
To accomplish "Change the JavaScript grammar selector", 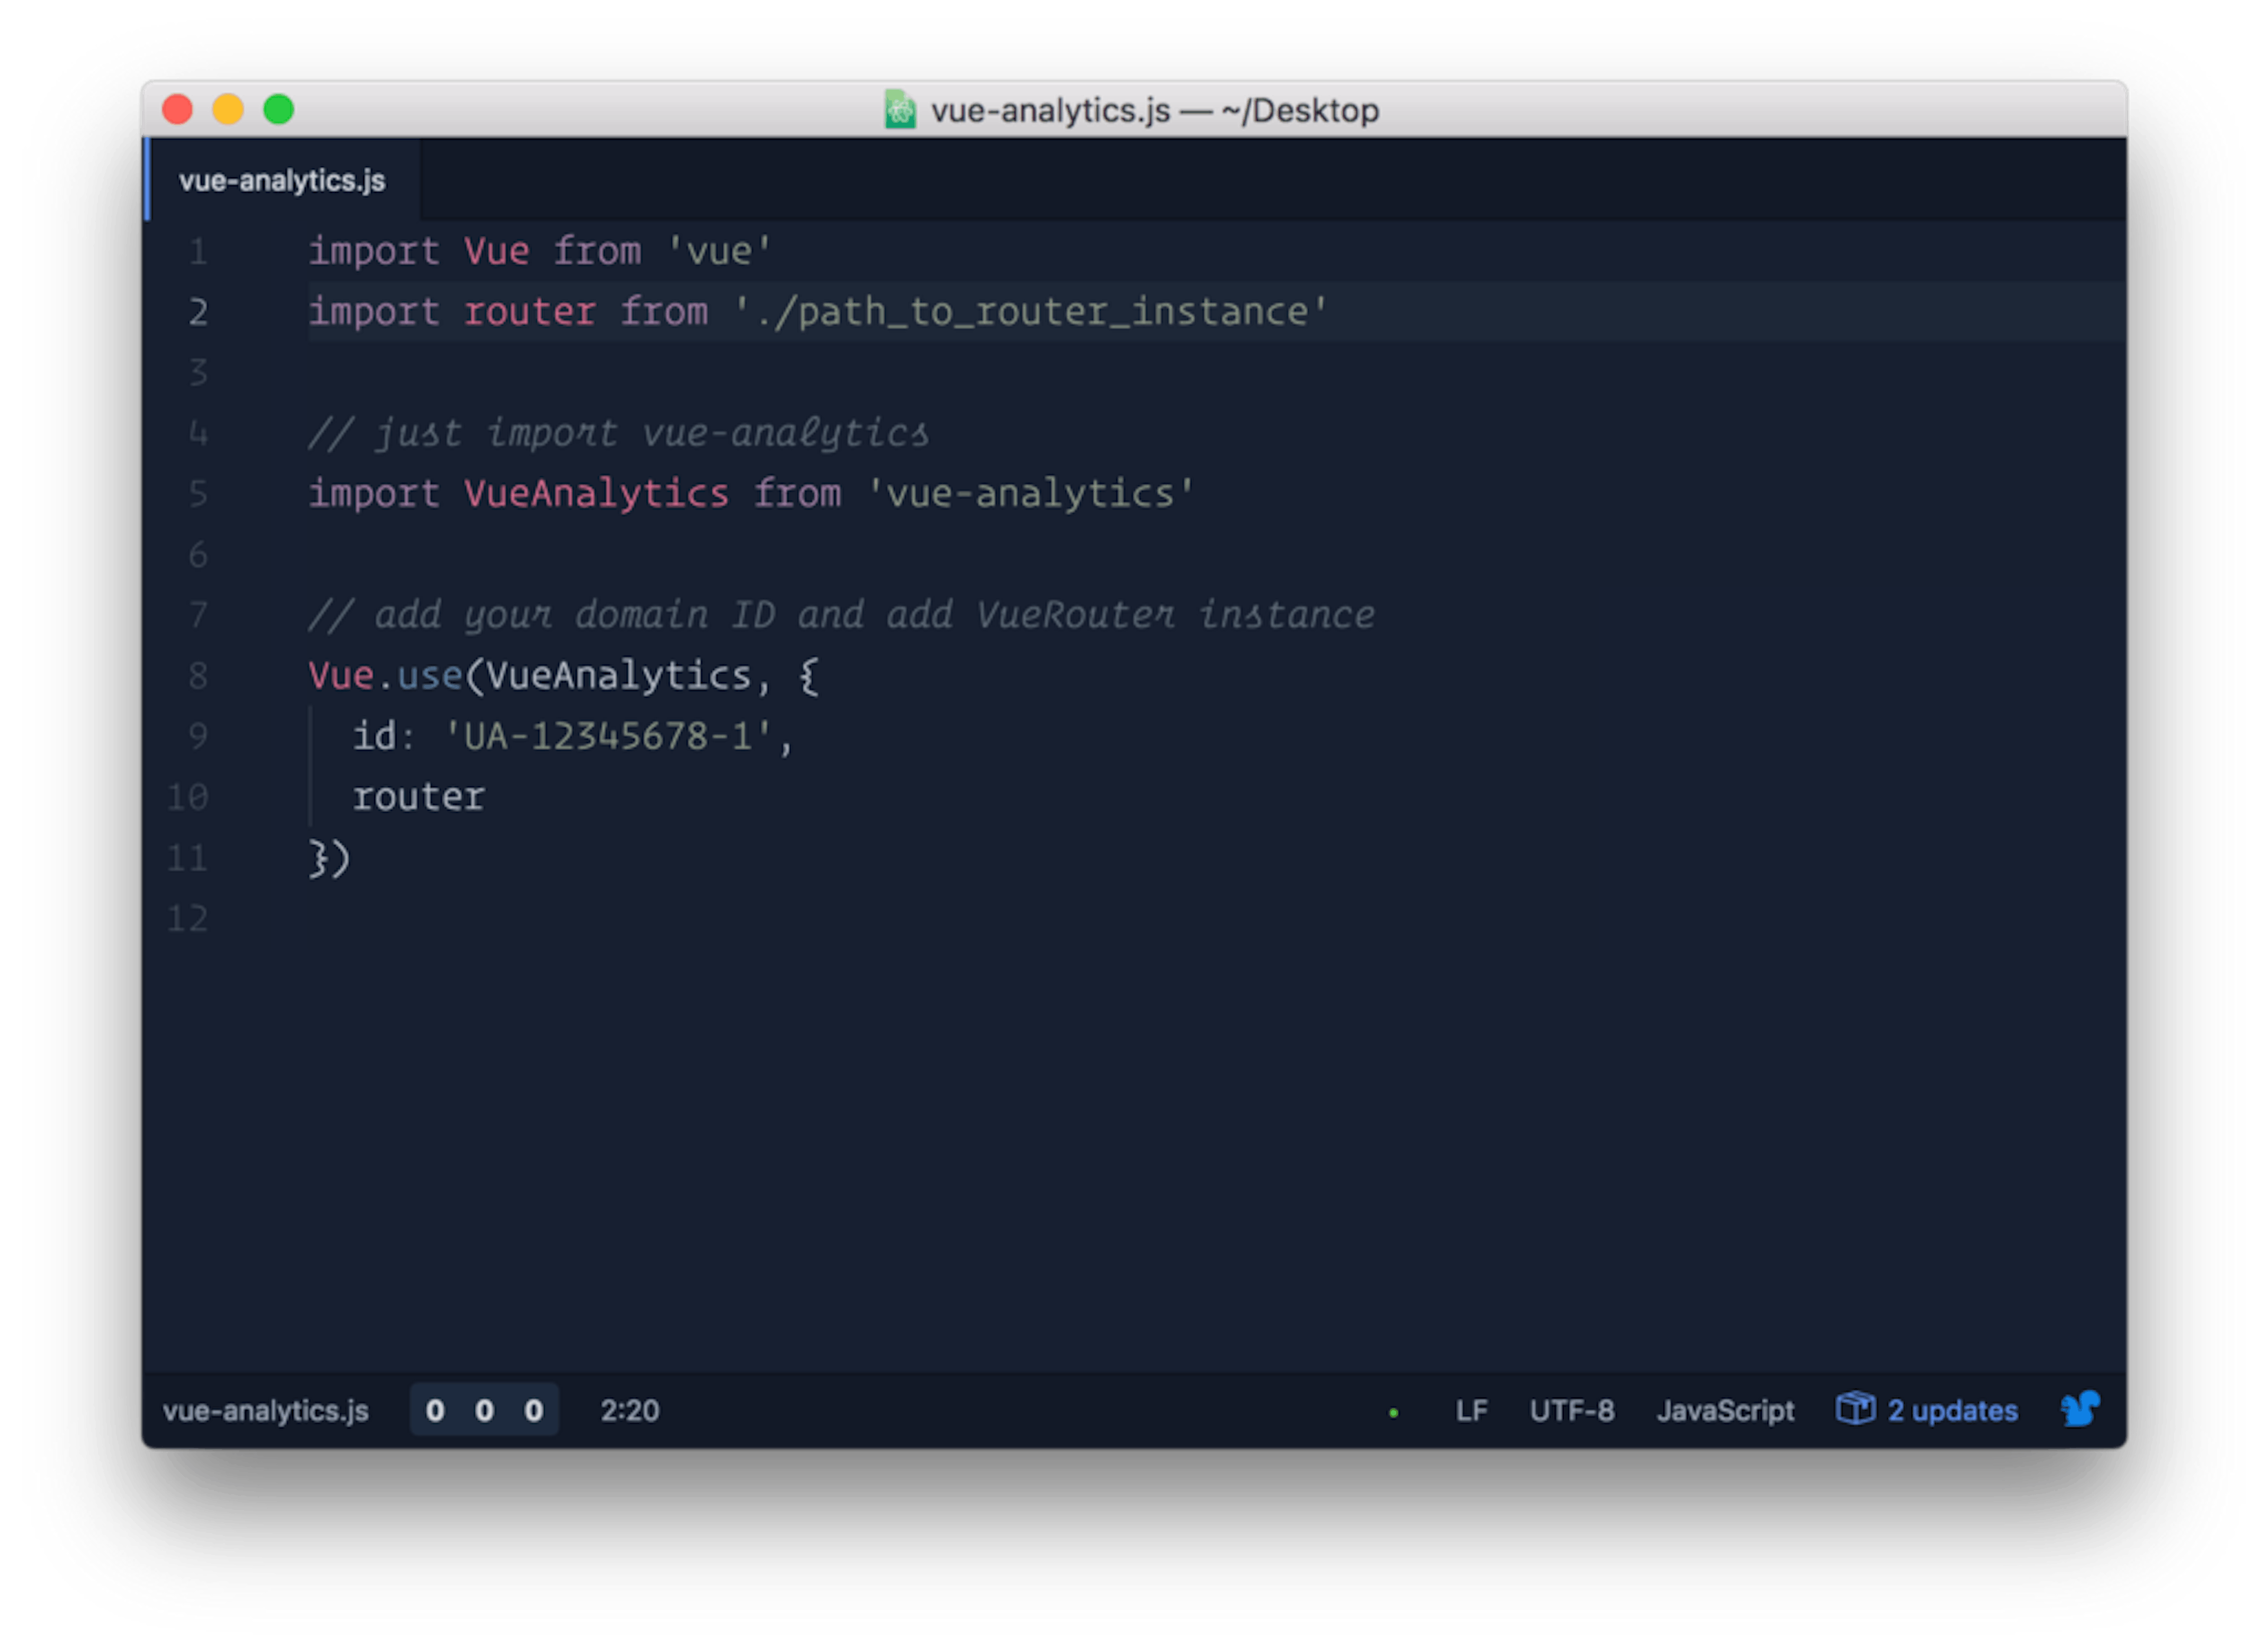I will pyautogui.click(x=1725, y=1410).
